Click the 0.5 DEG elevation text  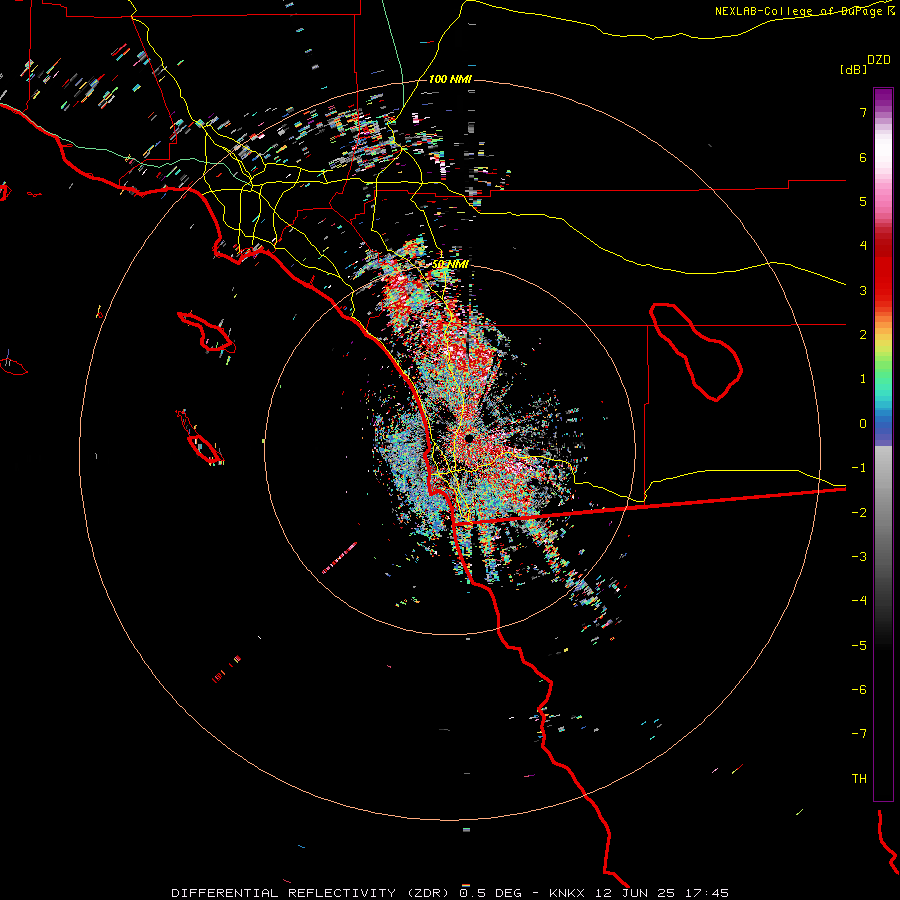(491, 893)
